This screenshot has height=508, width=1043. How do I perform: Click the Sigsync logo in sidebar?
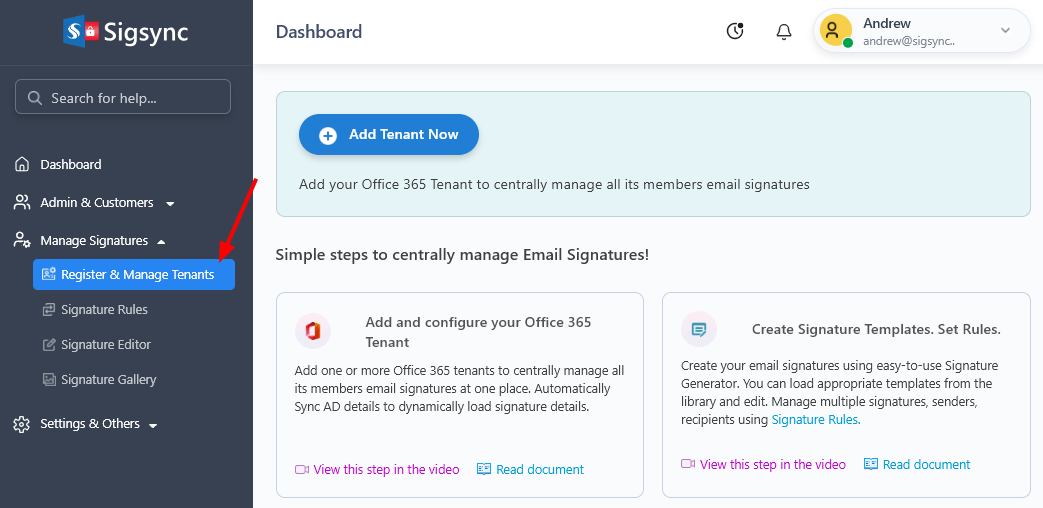point(126,32)
